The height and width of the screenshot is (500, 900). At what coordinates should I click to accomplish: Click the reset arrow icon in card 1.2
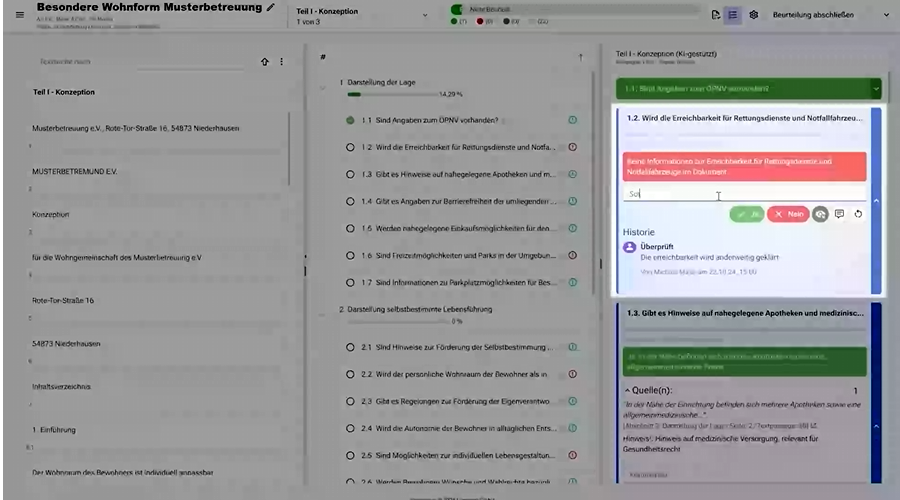(858, 214)
